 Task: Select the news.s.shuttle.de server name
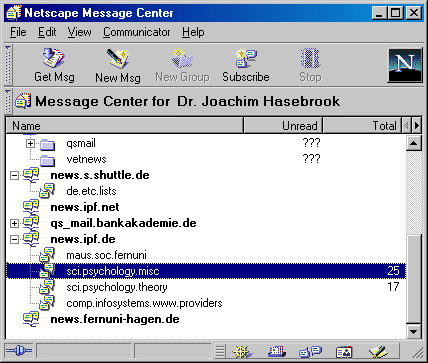click(x=100, y=175)
